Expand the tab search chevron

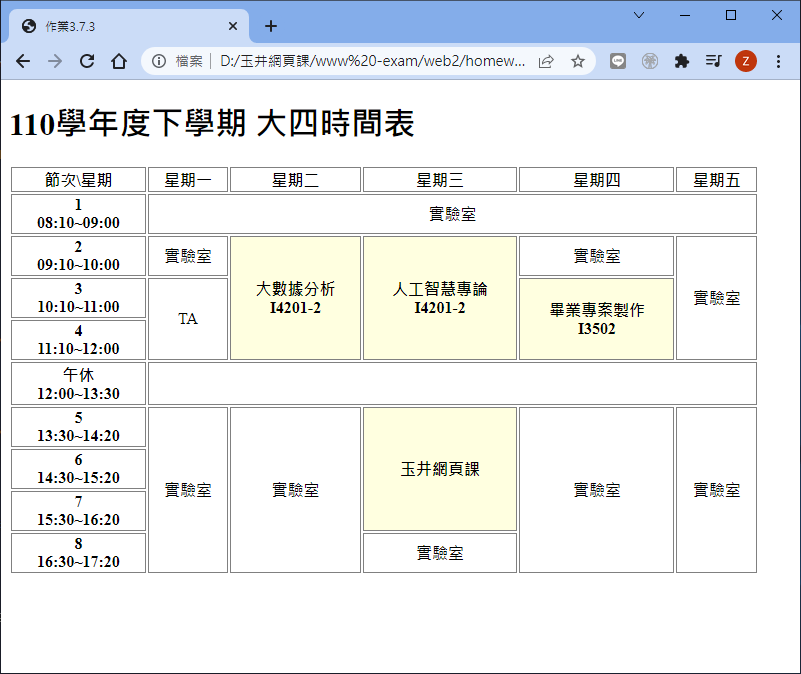[x=640, y=15]
